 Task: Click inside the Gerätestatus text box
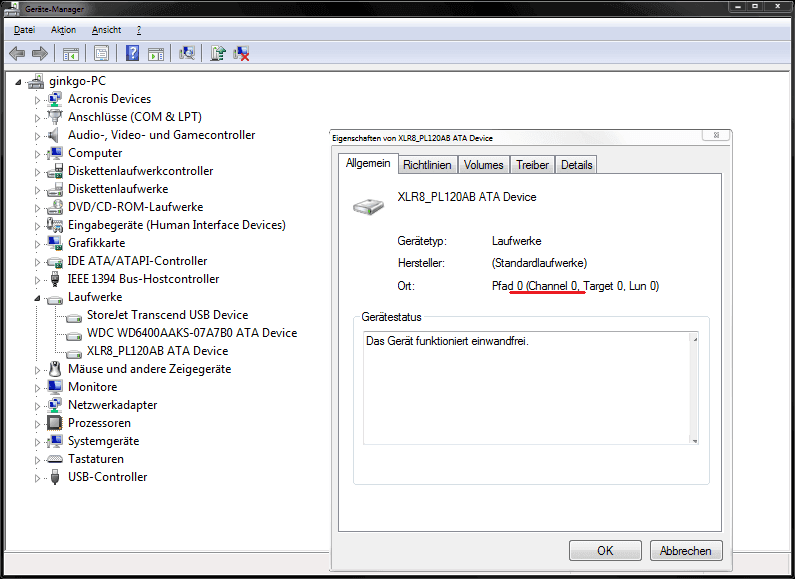[527, 388]
